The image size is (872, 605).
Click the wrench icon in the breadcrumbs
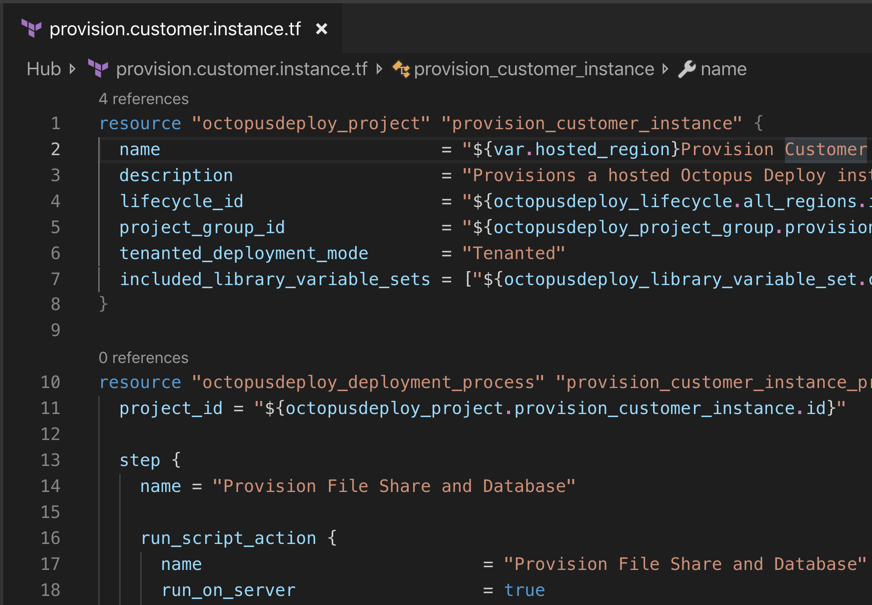click(x=687, y=69)
